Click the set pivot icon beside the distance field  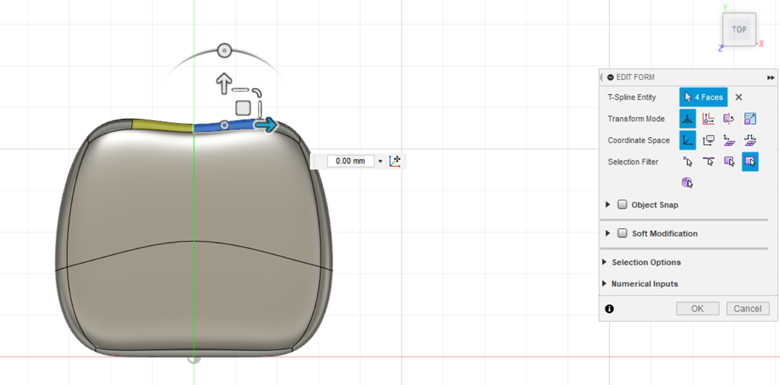[395, 161]
